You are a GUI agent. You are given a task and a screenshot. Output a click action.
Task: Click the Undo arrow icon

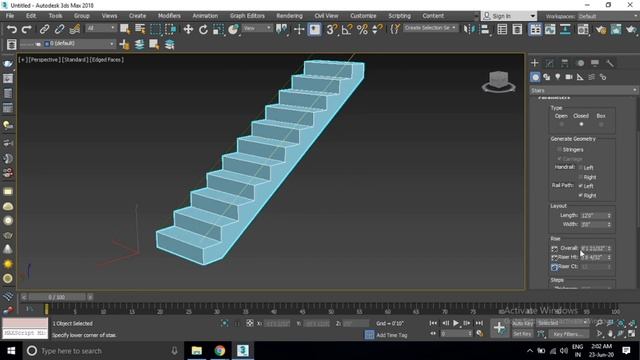[x=12, y=29]
